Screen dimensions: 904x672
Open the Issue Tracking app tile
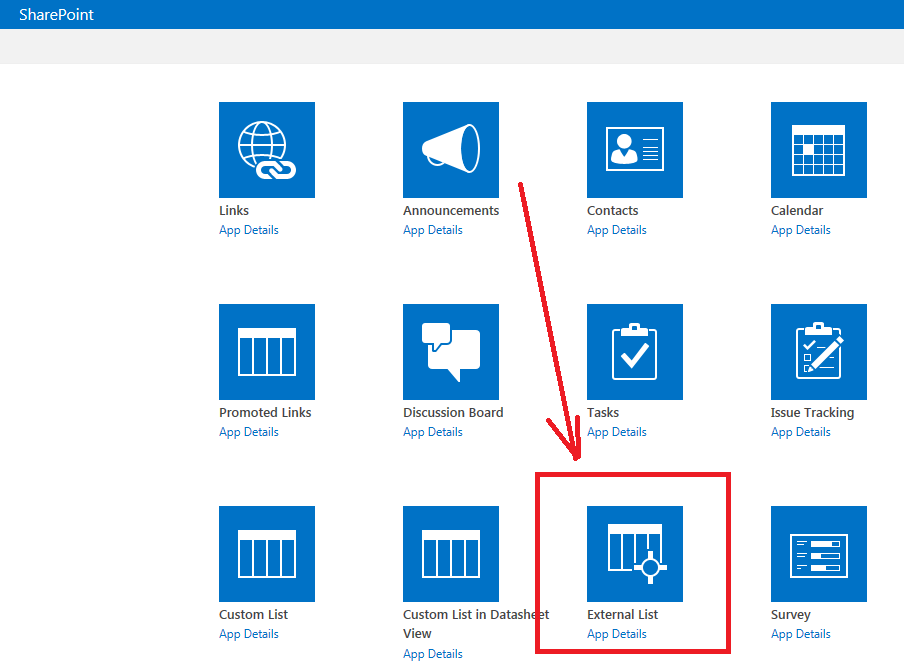[x=818, y=352]
